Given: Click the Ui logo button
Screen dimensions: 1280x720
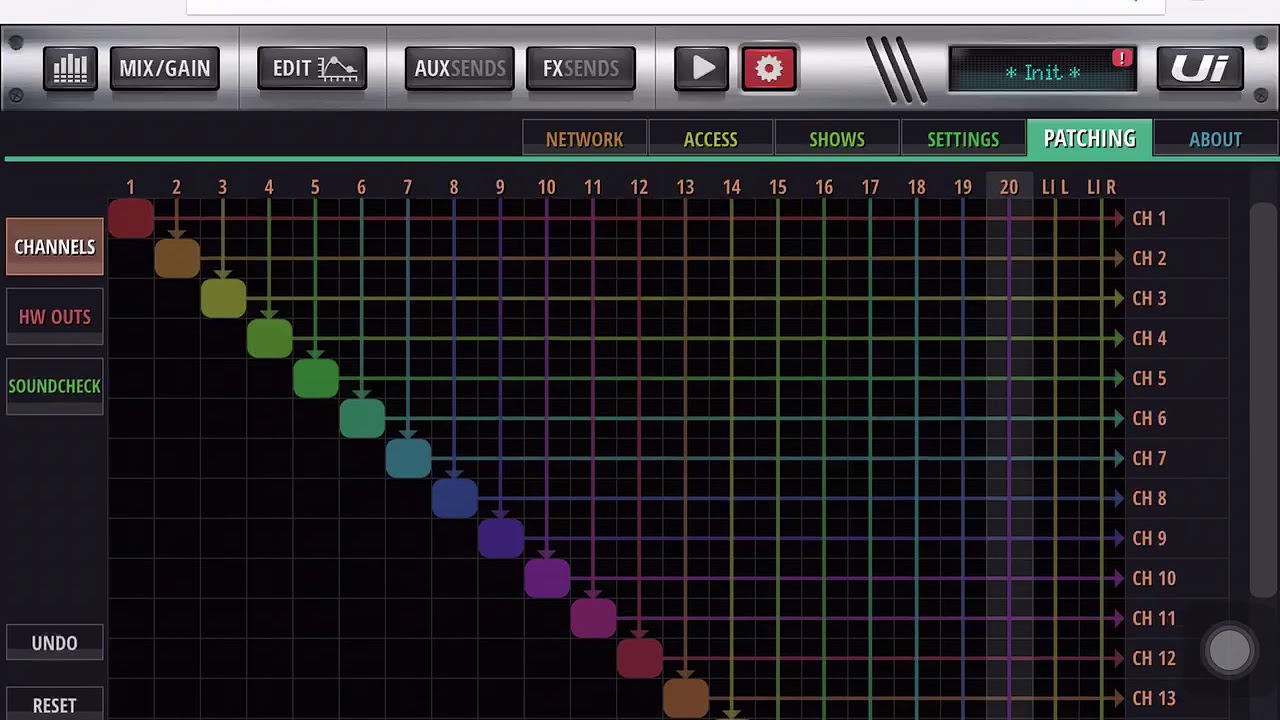Looking at the screenshot, I should coord(1200,68).
